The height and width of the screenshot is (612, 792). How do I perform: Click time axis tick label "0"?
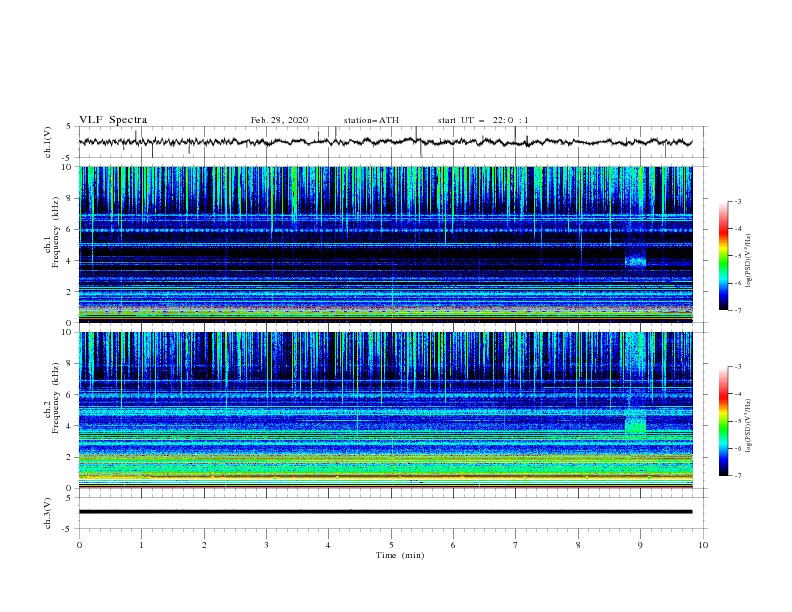pos(79,545)
